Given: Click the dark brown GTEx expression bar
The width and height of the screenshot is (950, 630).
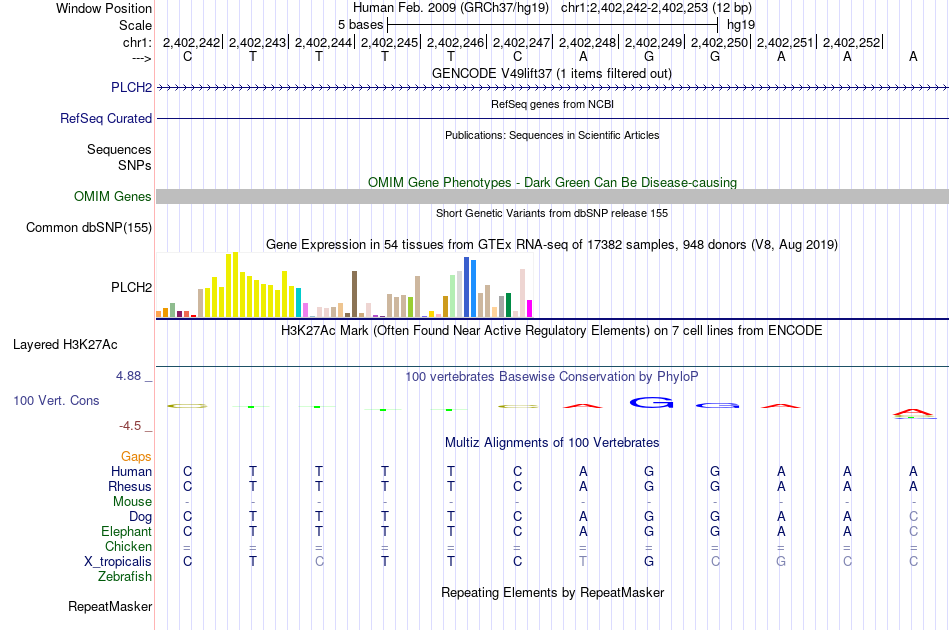Looking at the screenshot, I should click(x=354, y=294).
